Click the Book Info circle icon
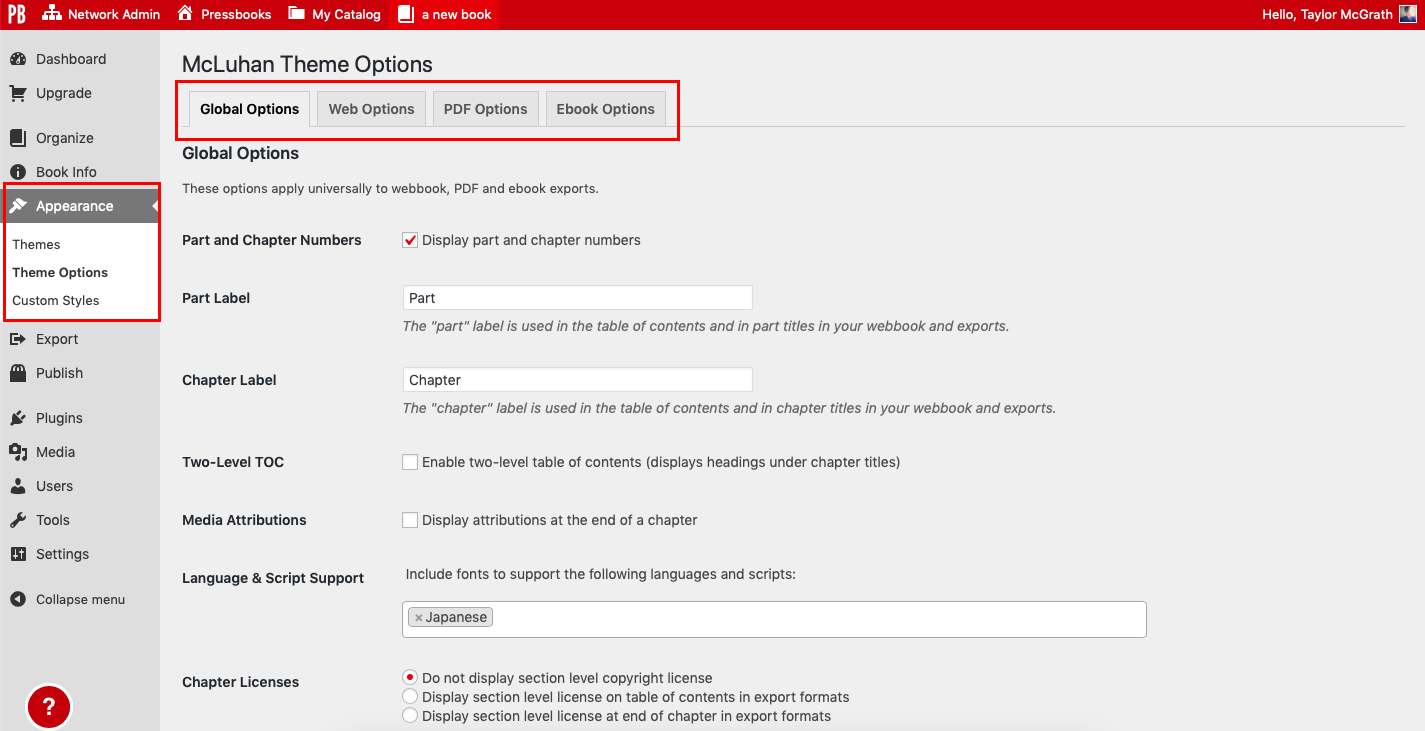Image resolution: width=1425 pixels, height=731 pixels. click(x=18, y=172)
